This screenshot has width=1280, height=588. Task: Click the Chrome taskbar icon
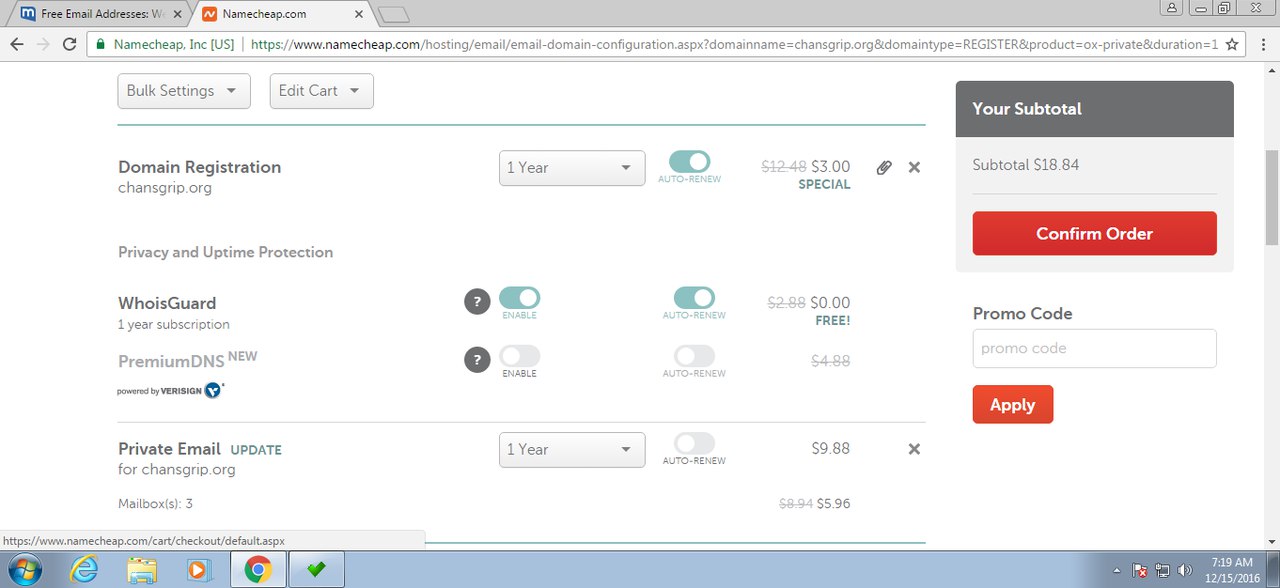click(258, 569)
